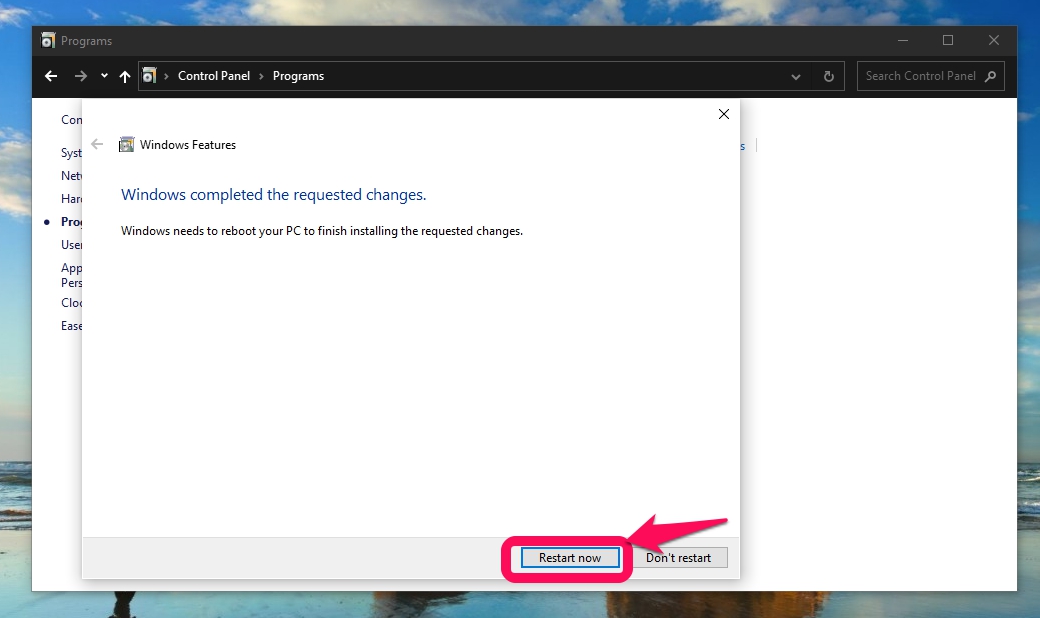Screen dimensions: 1040x618
Task: Focus the Search Control Panel field
Action: click(x=930, y=76)
